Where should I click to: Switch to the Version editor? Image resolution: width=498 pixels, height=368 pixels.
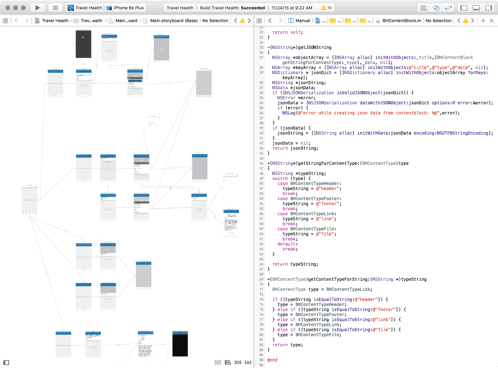pyautogui.click(x=449, y=8)
